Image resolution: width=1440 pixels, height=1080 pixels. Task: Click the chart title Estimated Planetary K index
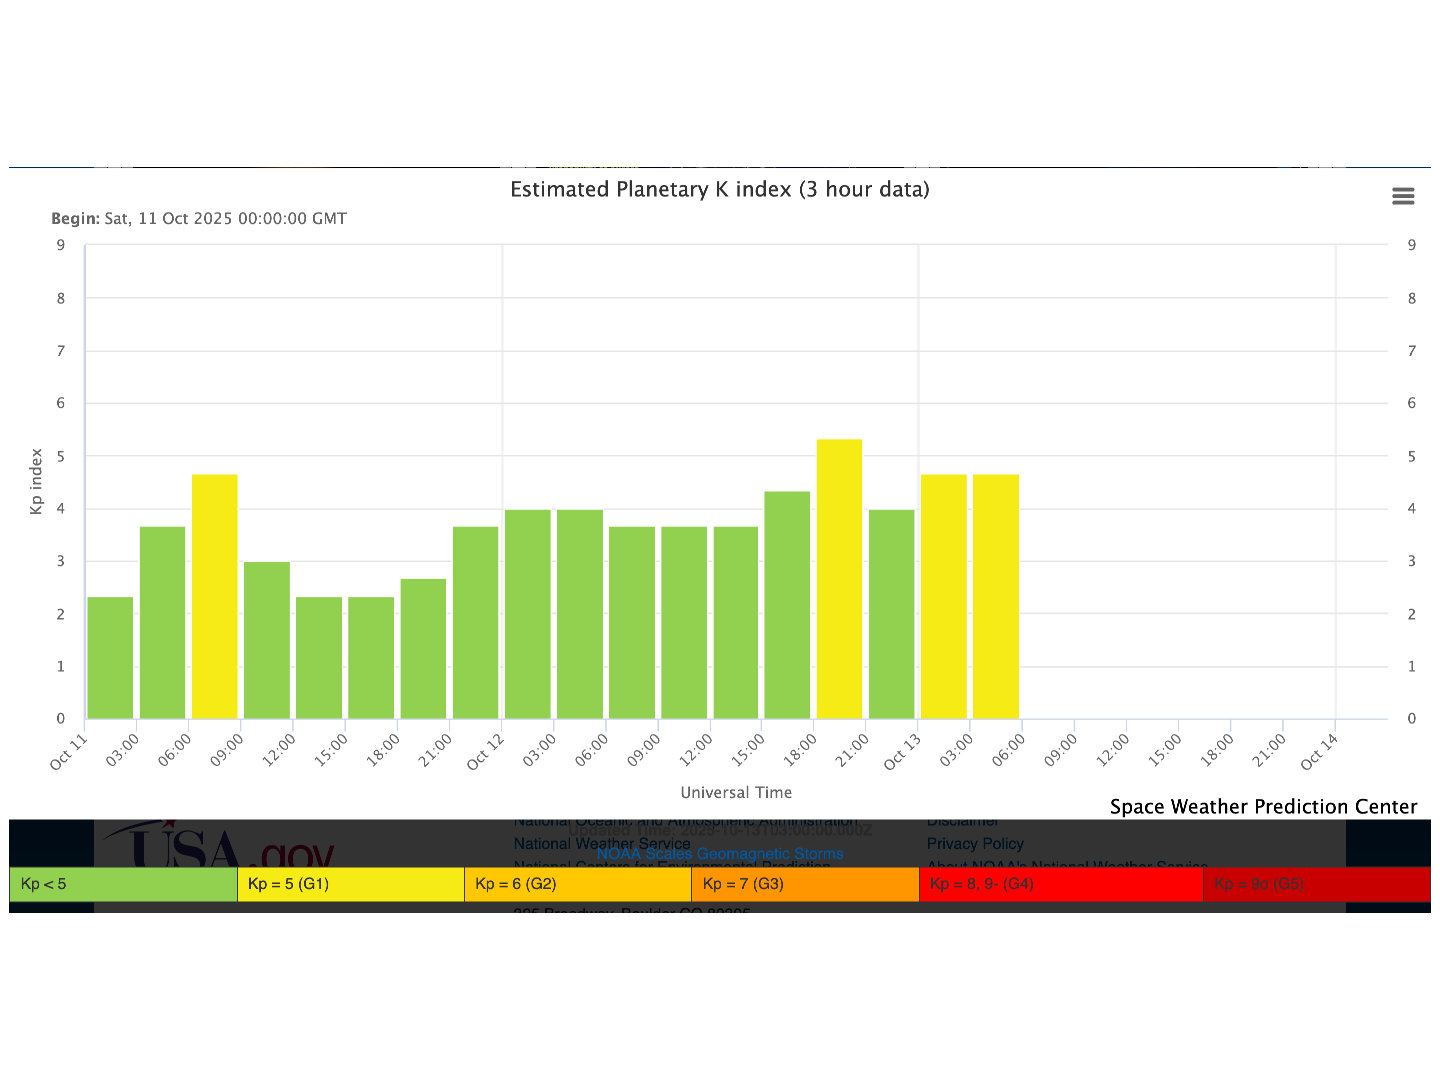[x=719, y=189]
